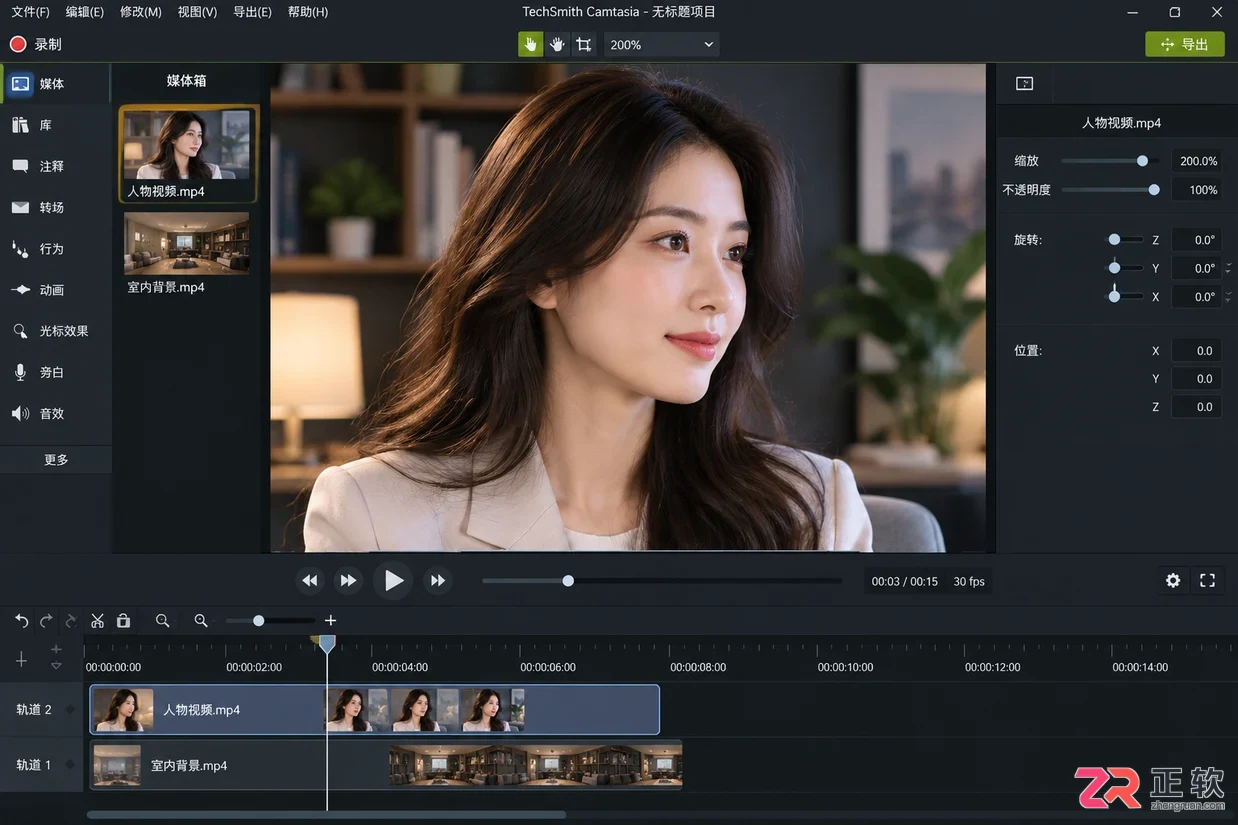Click the 缩放 200.0% value field
The width and height of the screenshot is (1238, 825).
pyautogui.click(x=1197, y=161)
